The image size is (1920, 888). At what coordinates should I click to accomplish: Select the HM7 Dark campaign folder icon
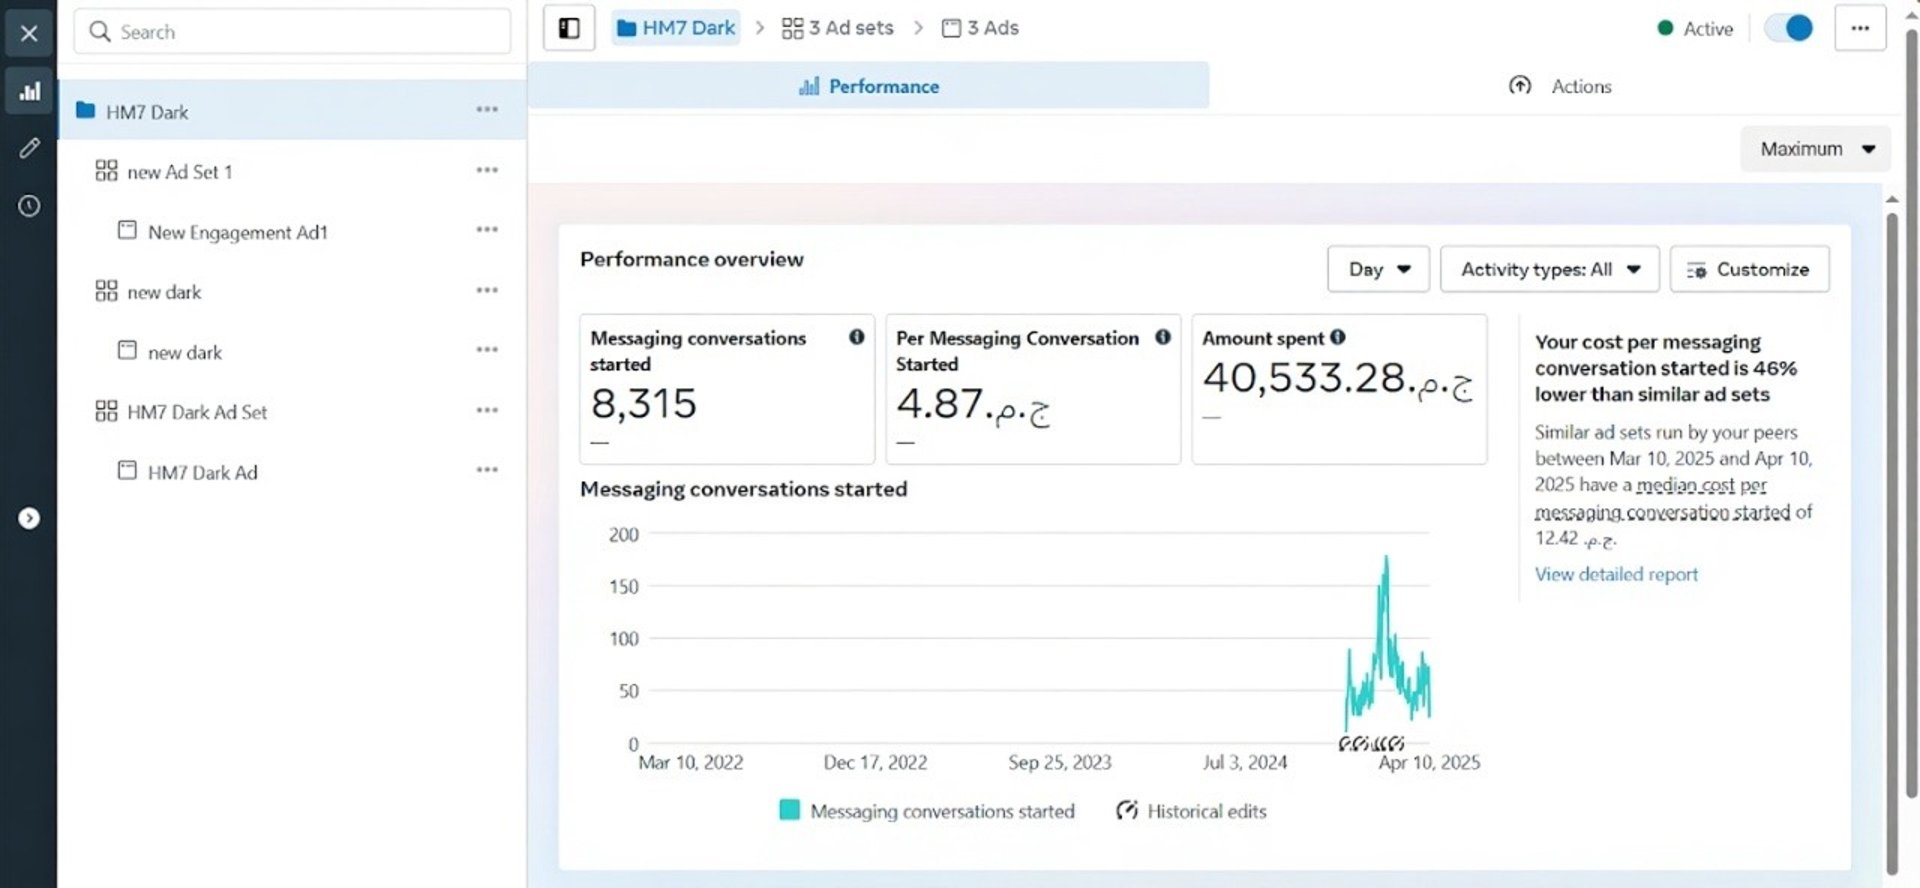(x=86, y=110)
